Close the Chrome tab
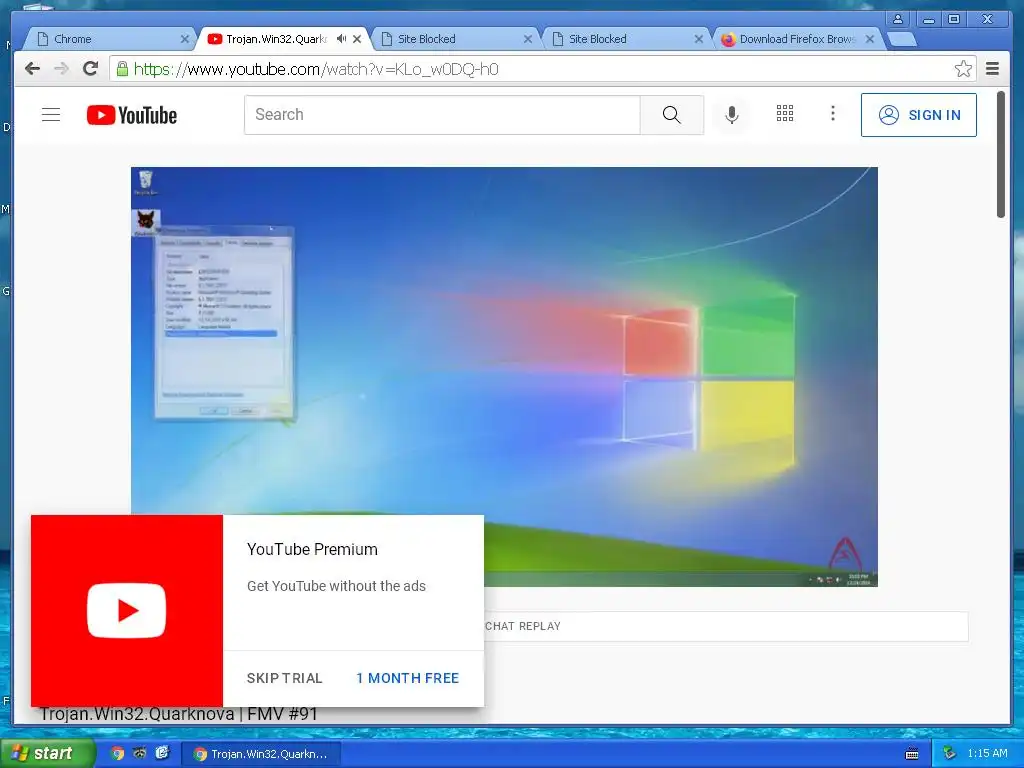 click(x=185, y=39)
